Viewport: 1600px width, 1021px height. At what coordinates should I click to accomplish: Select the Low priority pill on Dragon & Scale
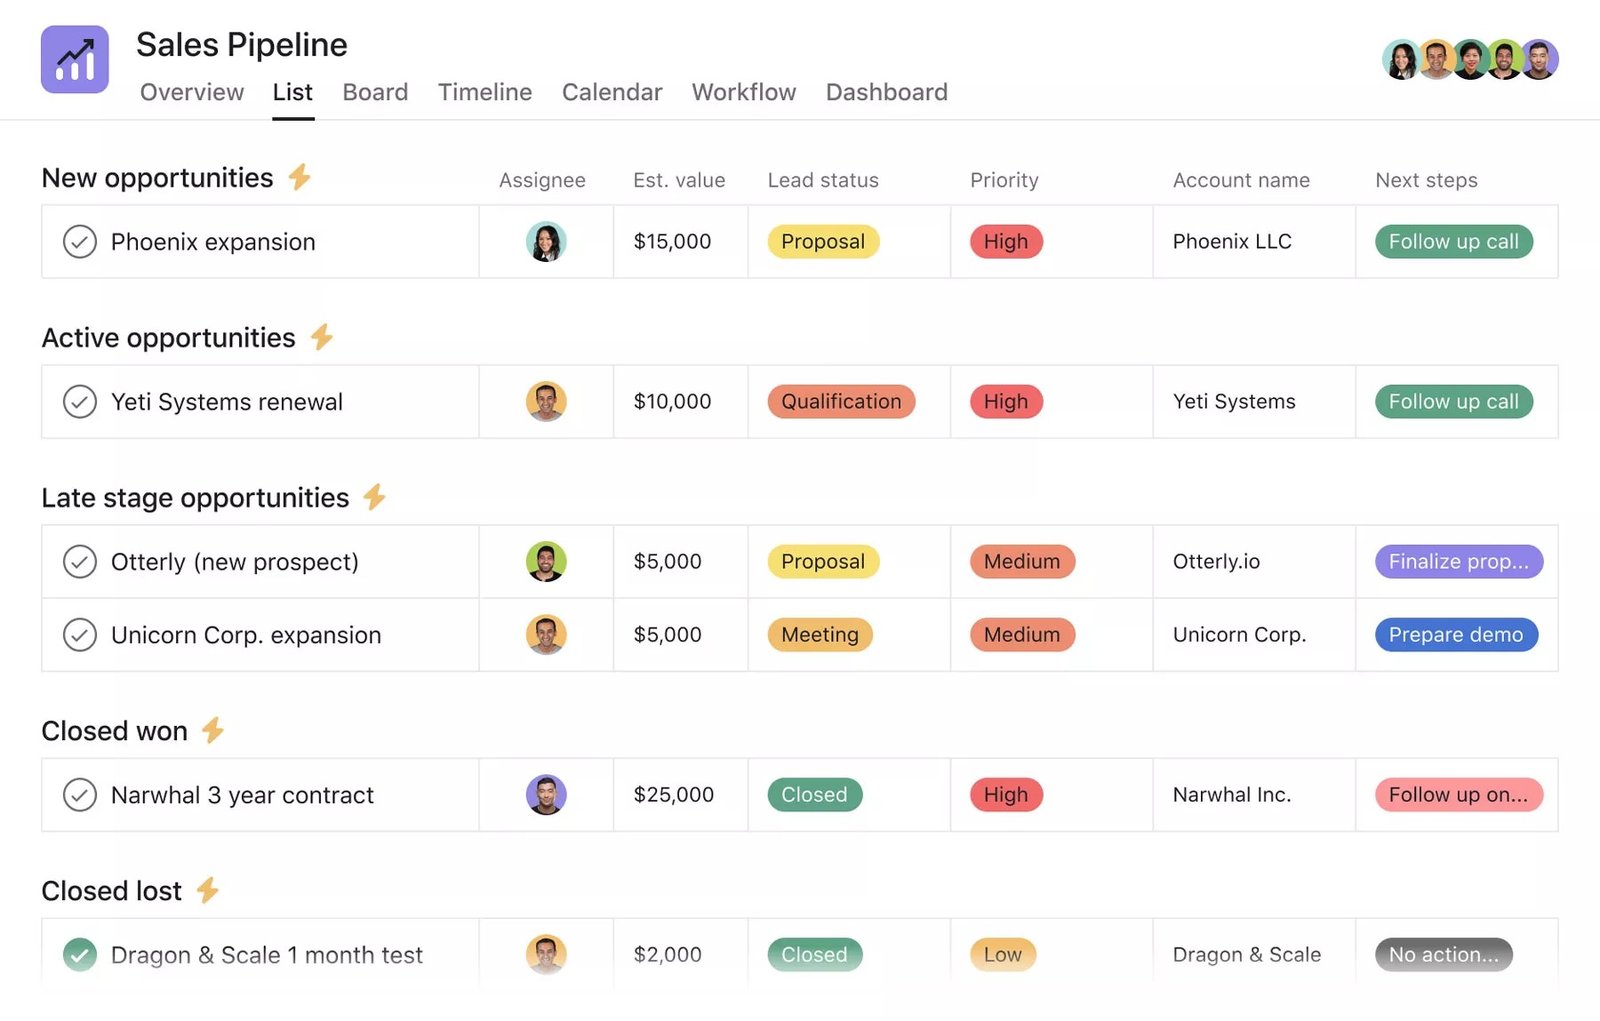1001,954
